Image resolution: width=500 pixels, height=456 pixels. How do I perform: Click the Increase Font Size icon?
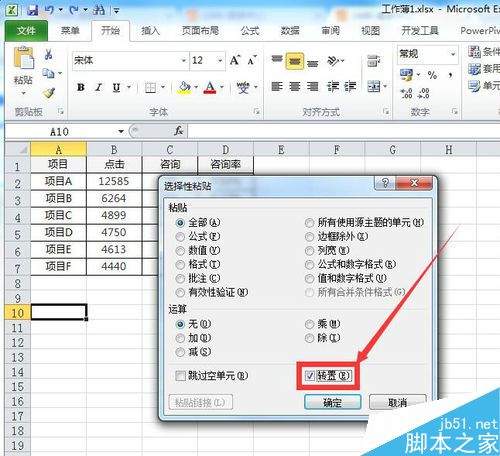click(235, 60)
